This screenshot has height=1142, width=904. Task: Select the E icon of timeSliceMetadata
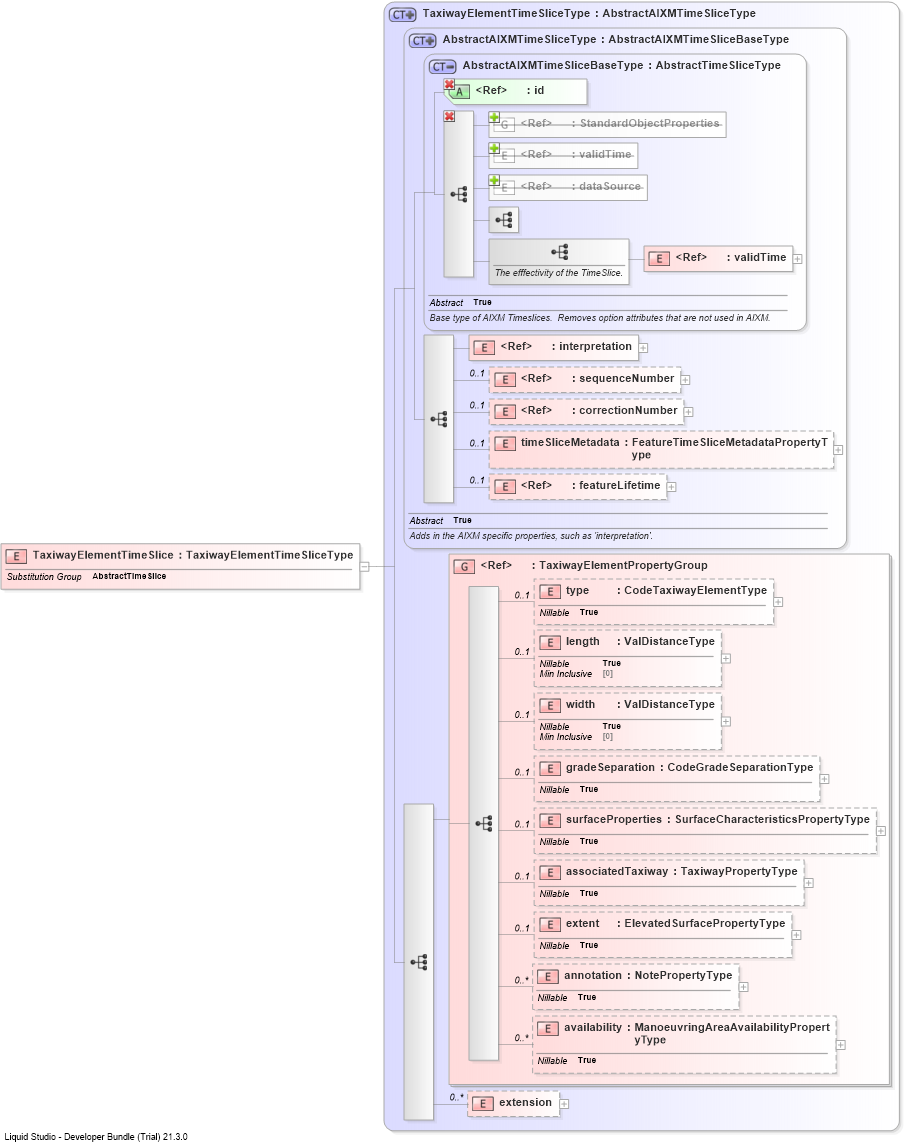(505, 444)
